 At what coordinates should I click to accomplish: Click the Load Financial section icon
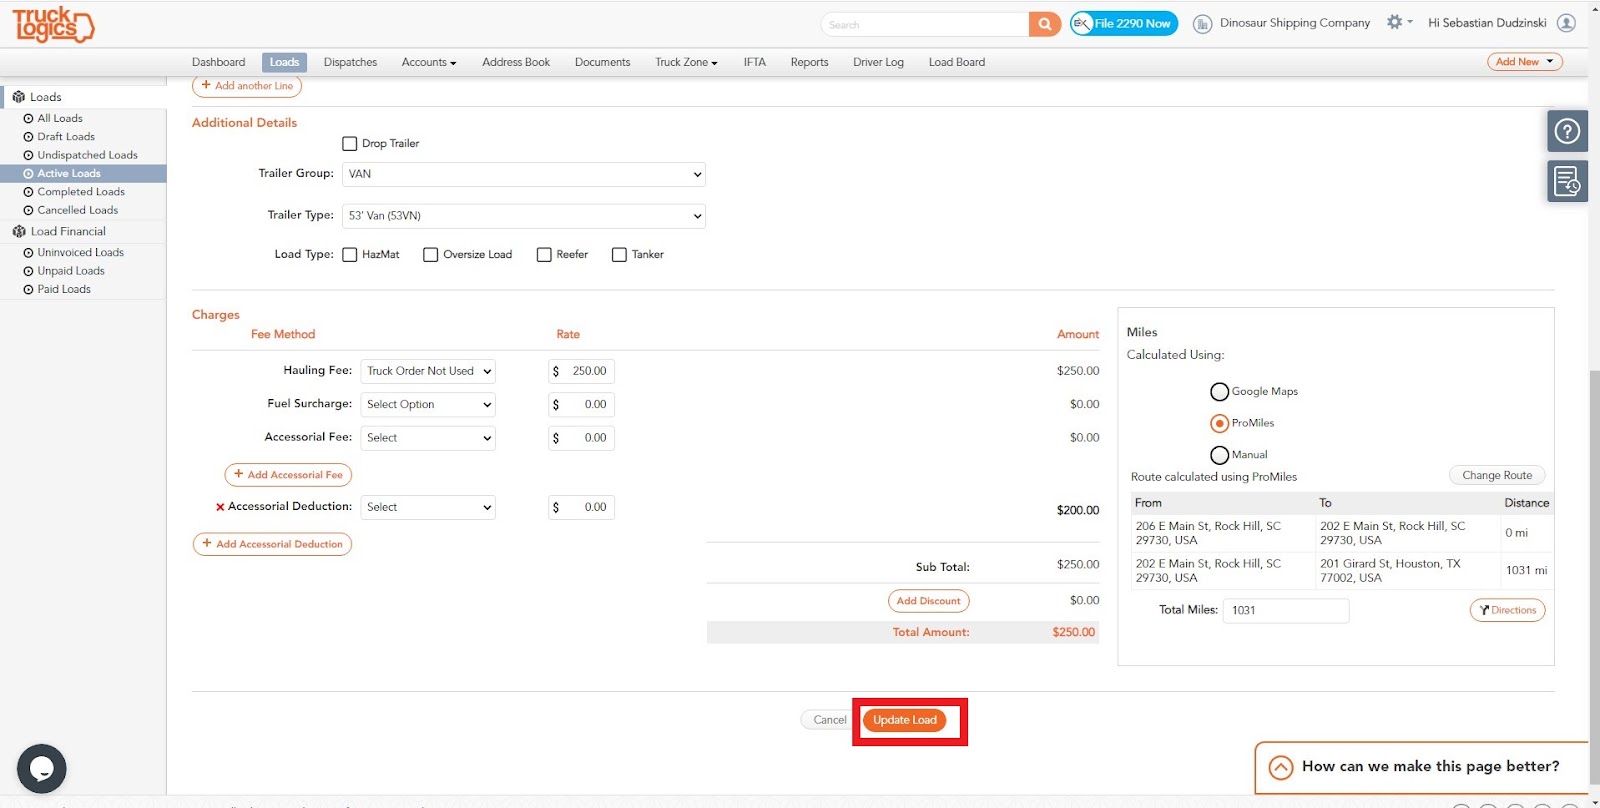coord(19,231)
